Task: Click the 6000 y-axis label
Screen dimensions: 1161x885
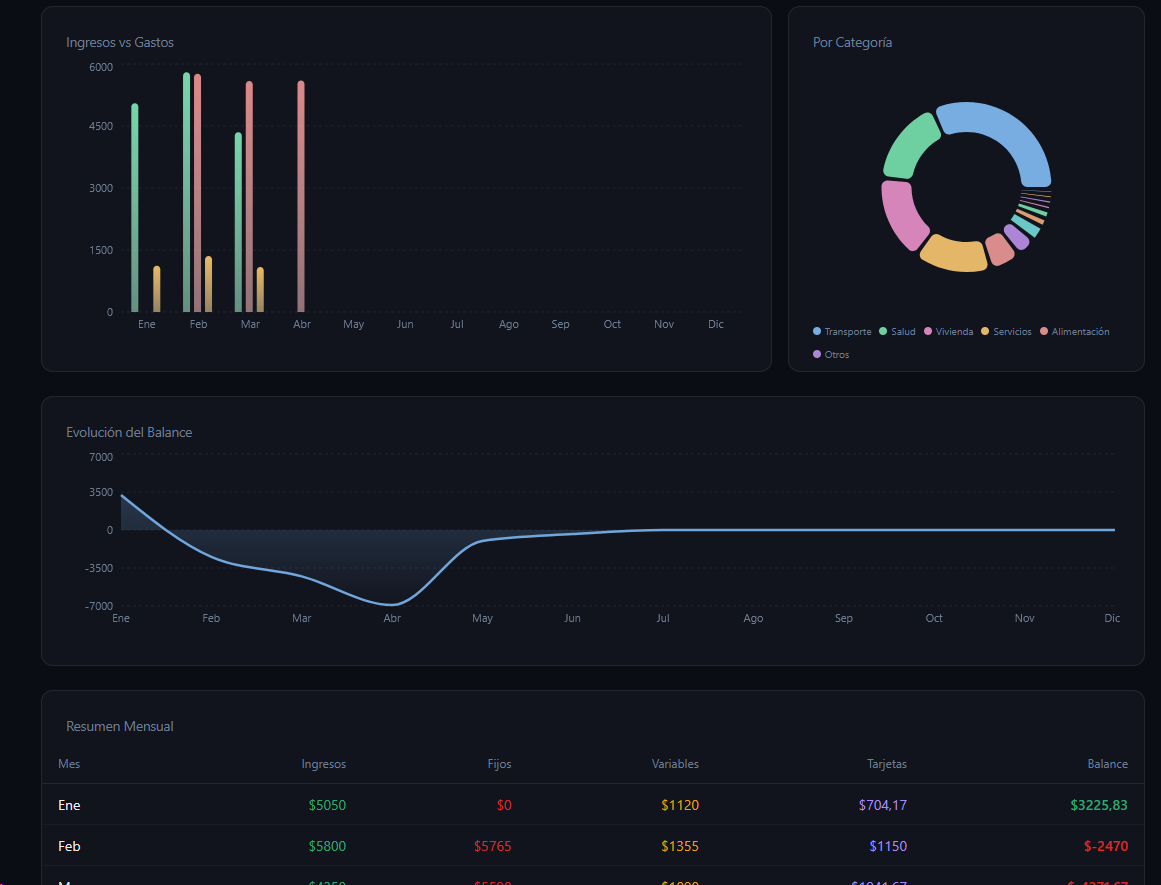Action: click(101, 67)
